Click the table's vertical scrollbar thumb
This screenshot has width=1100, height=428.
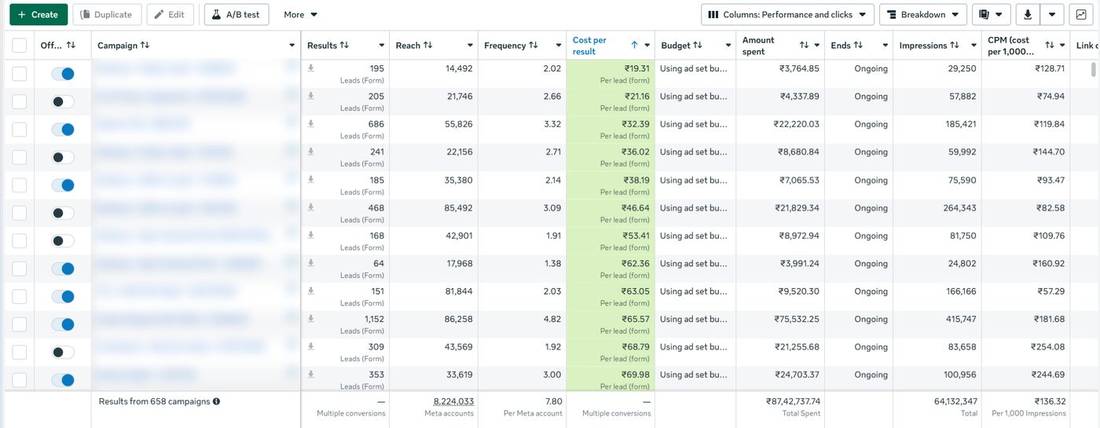click(1093, 69)
